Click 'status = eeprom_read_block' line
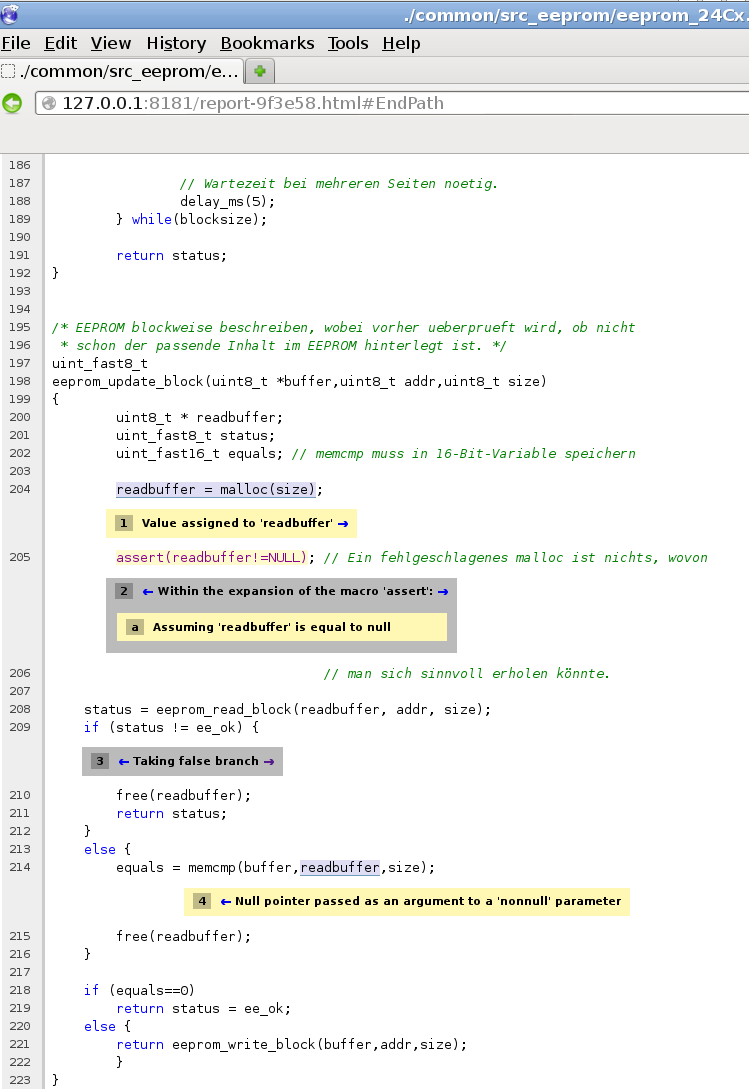 (288, 710)
